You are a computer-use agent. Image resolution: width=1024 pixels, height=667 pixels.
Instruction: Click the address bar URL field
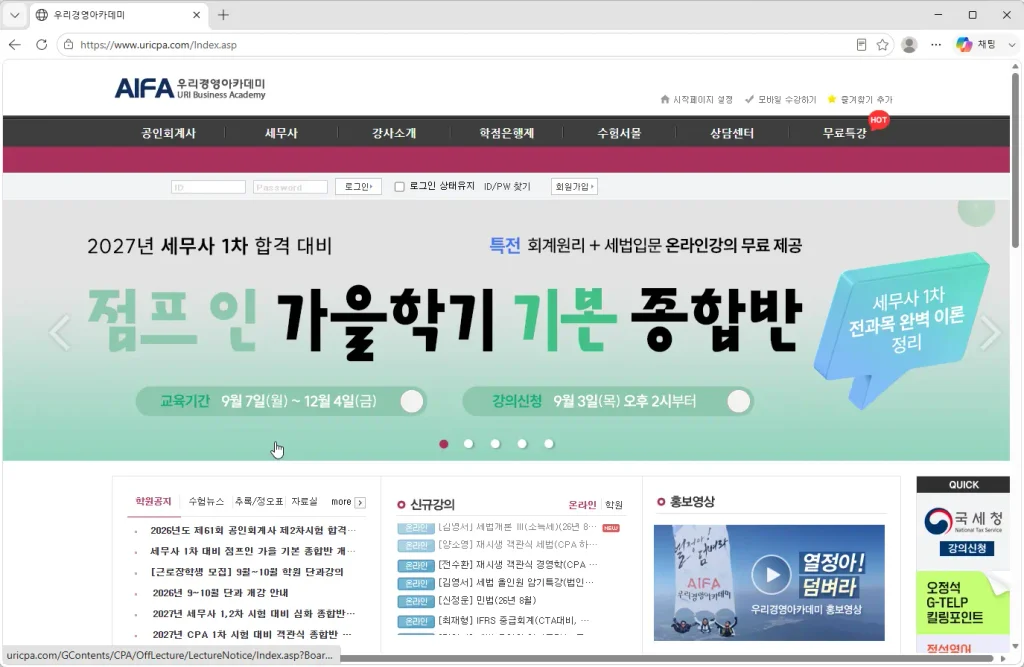coord(457,44)
